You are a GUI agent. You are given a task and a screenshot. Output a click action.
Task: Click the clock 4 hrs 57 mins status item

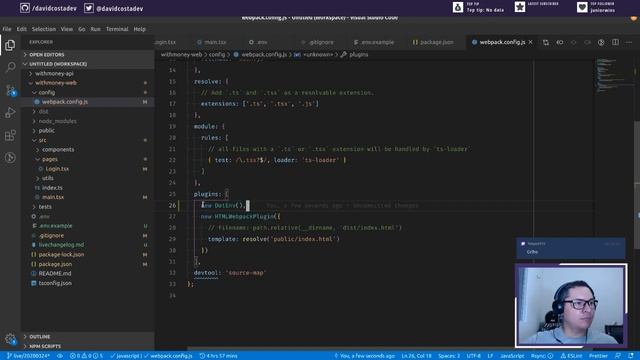(218, 356)
